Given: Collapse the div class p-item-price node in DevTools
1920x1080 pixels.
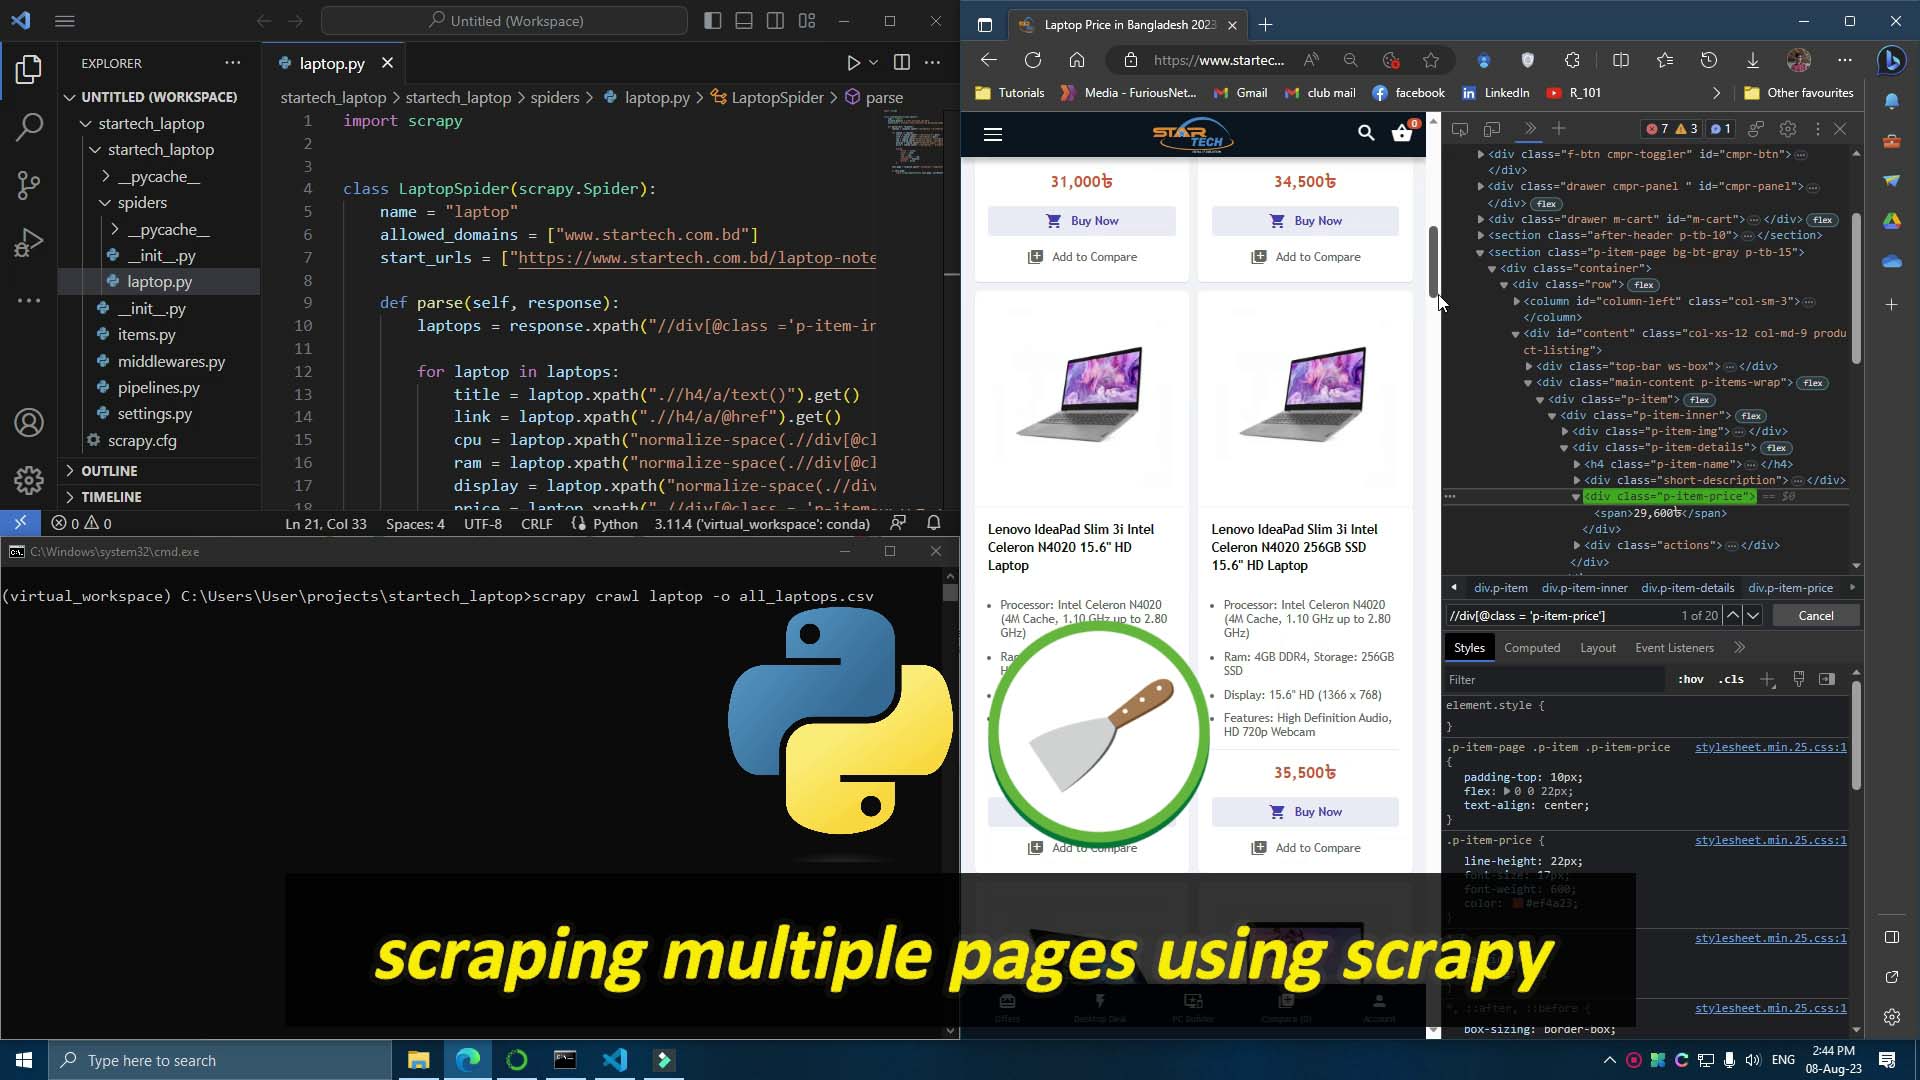Looking at the screenshot, I should pyautogui.click(x=1576, y=497).
